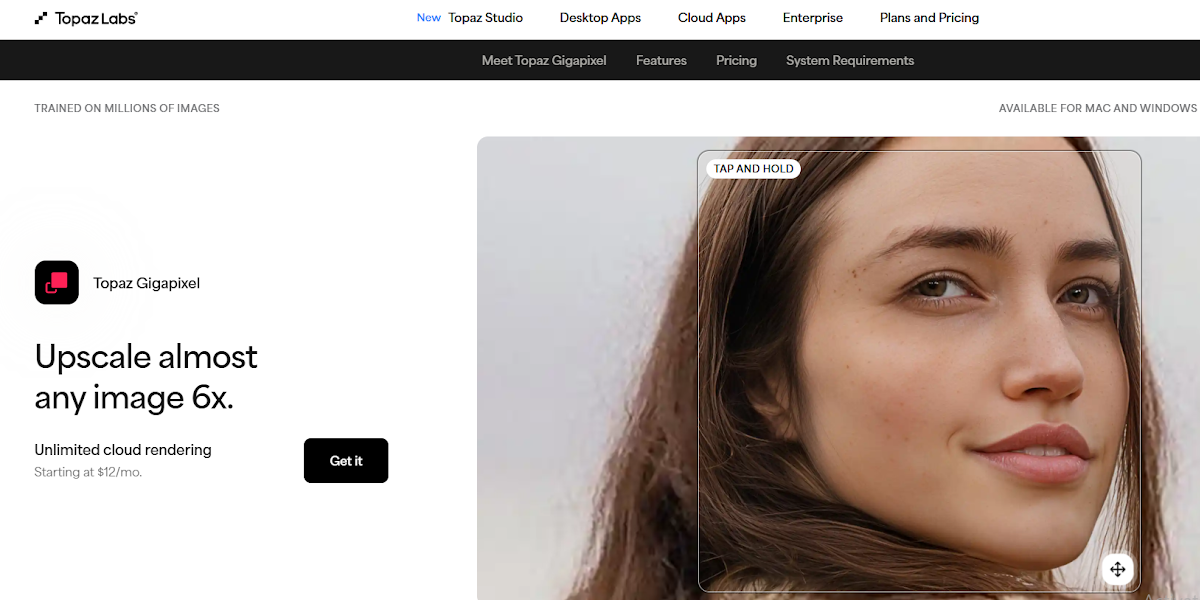The height and width of the screenshot is (600, 1200).
Task: Open Plans and Pricing
Action: 929,18
